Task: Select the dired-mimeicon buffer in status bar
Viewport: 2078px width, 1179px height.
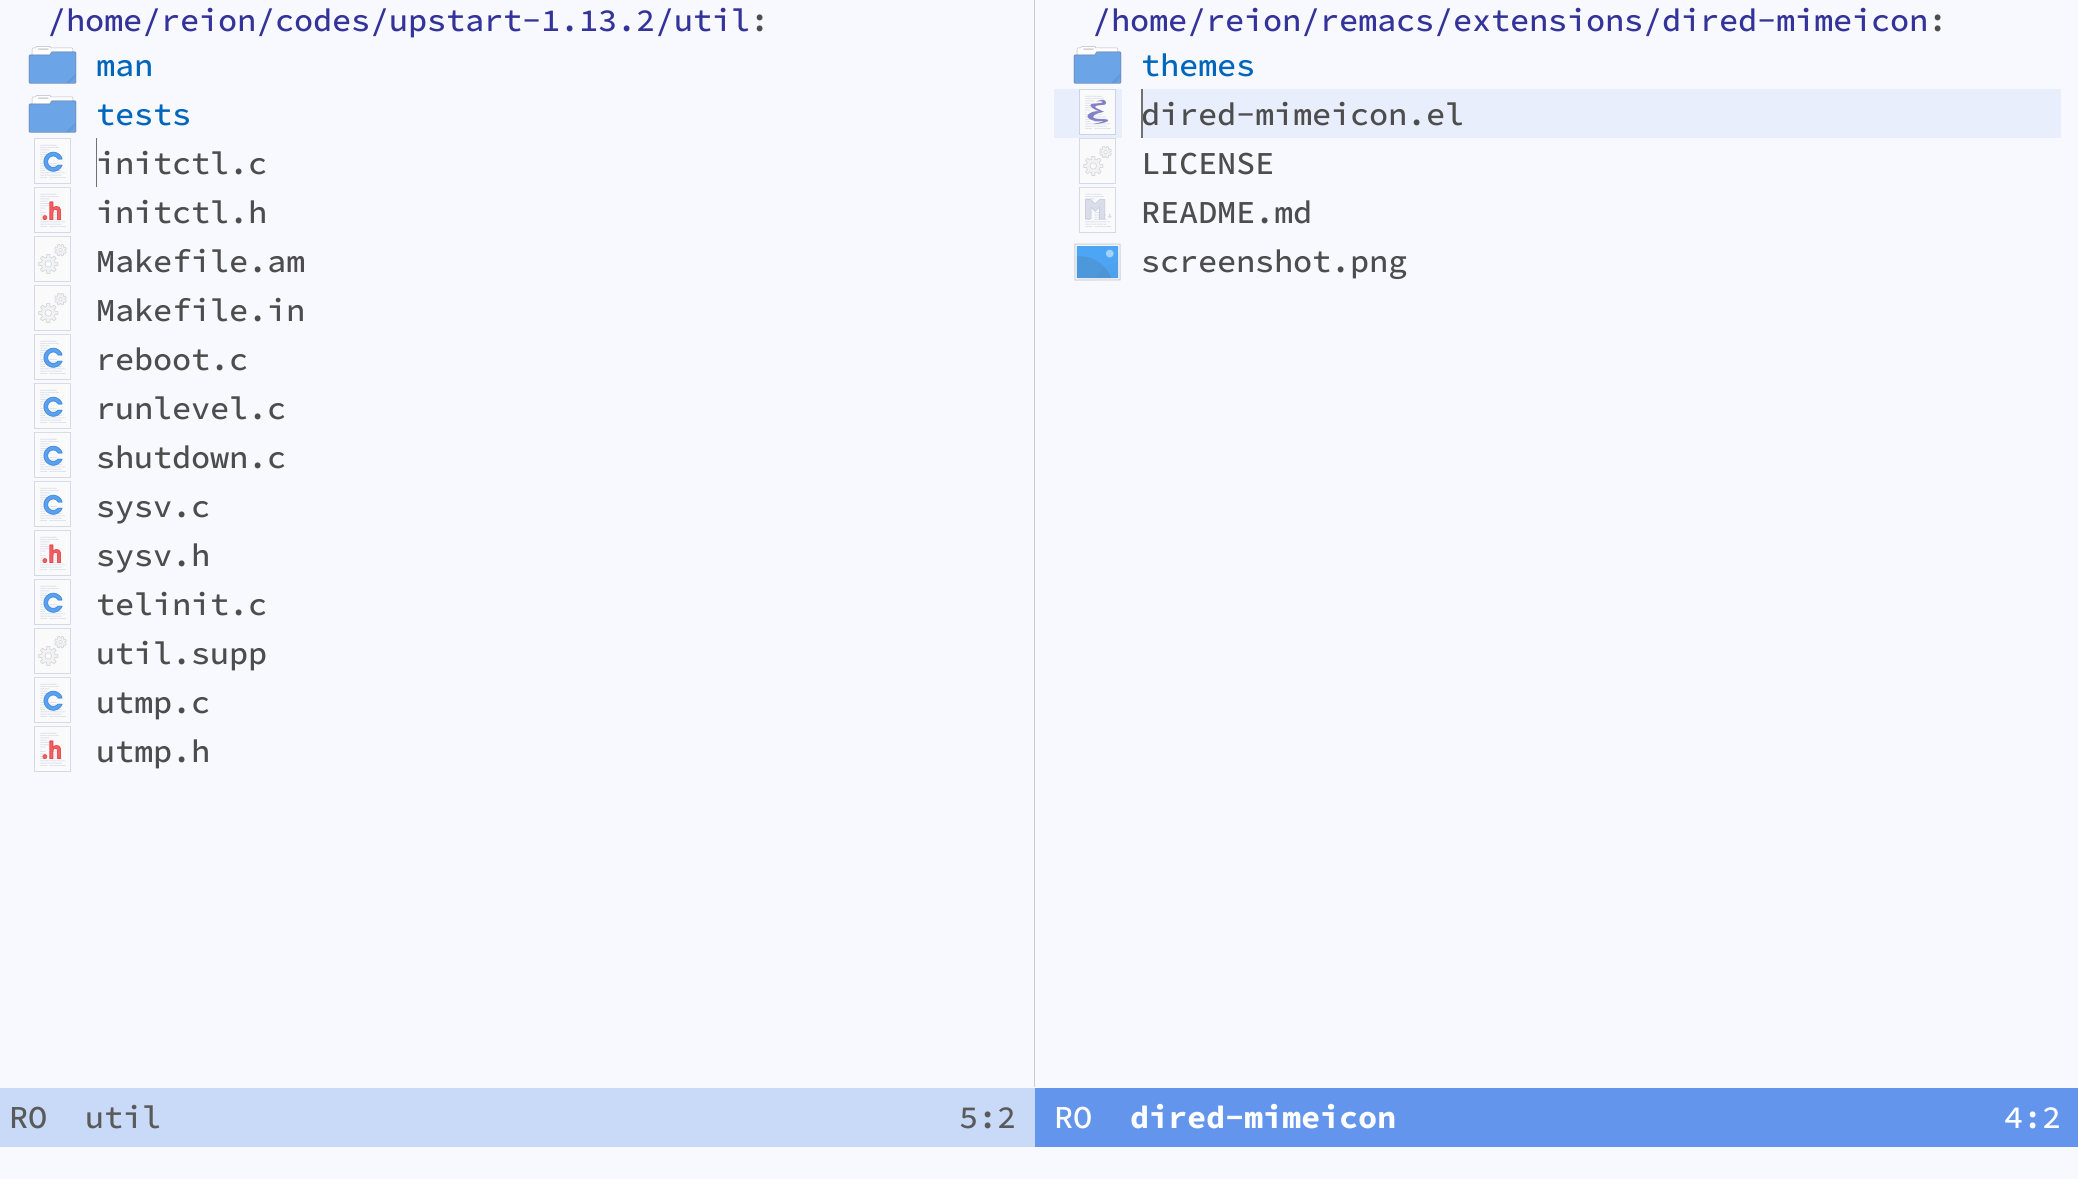Action: pos(1262,1118)
